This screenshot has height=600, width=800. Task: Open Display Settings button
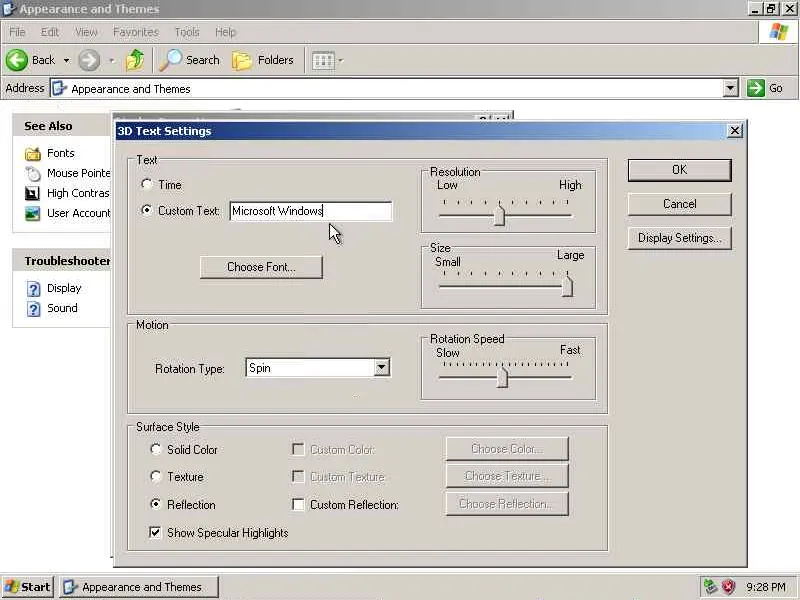pos(680,238)
